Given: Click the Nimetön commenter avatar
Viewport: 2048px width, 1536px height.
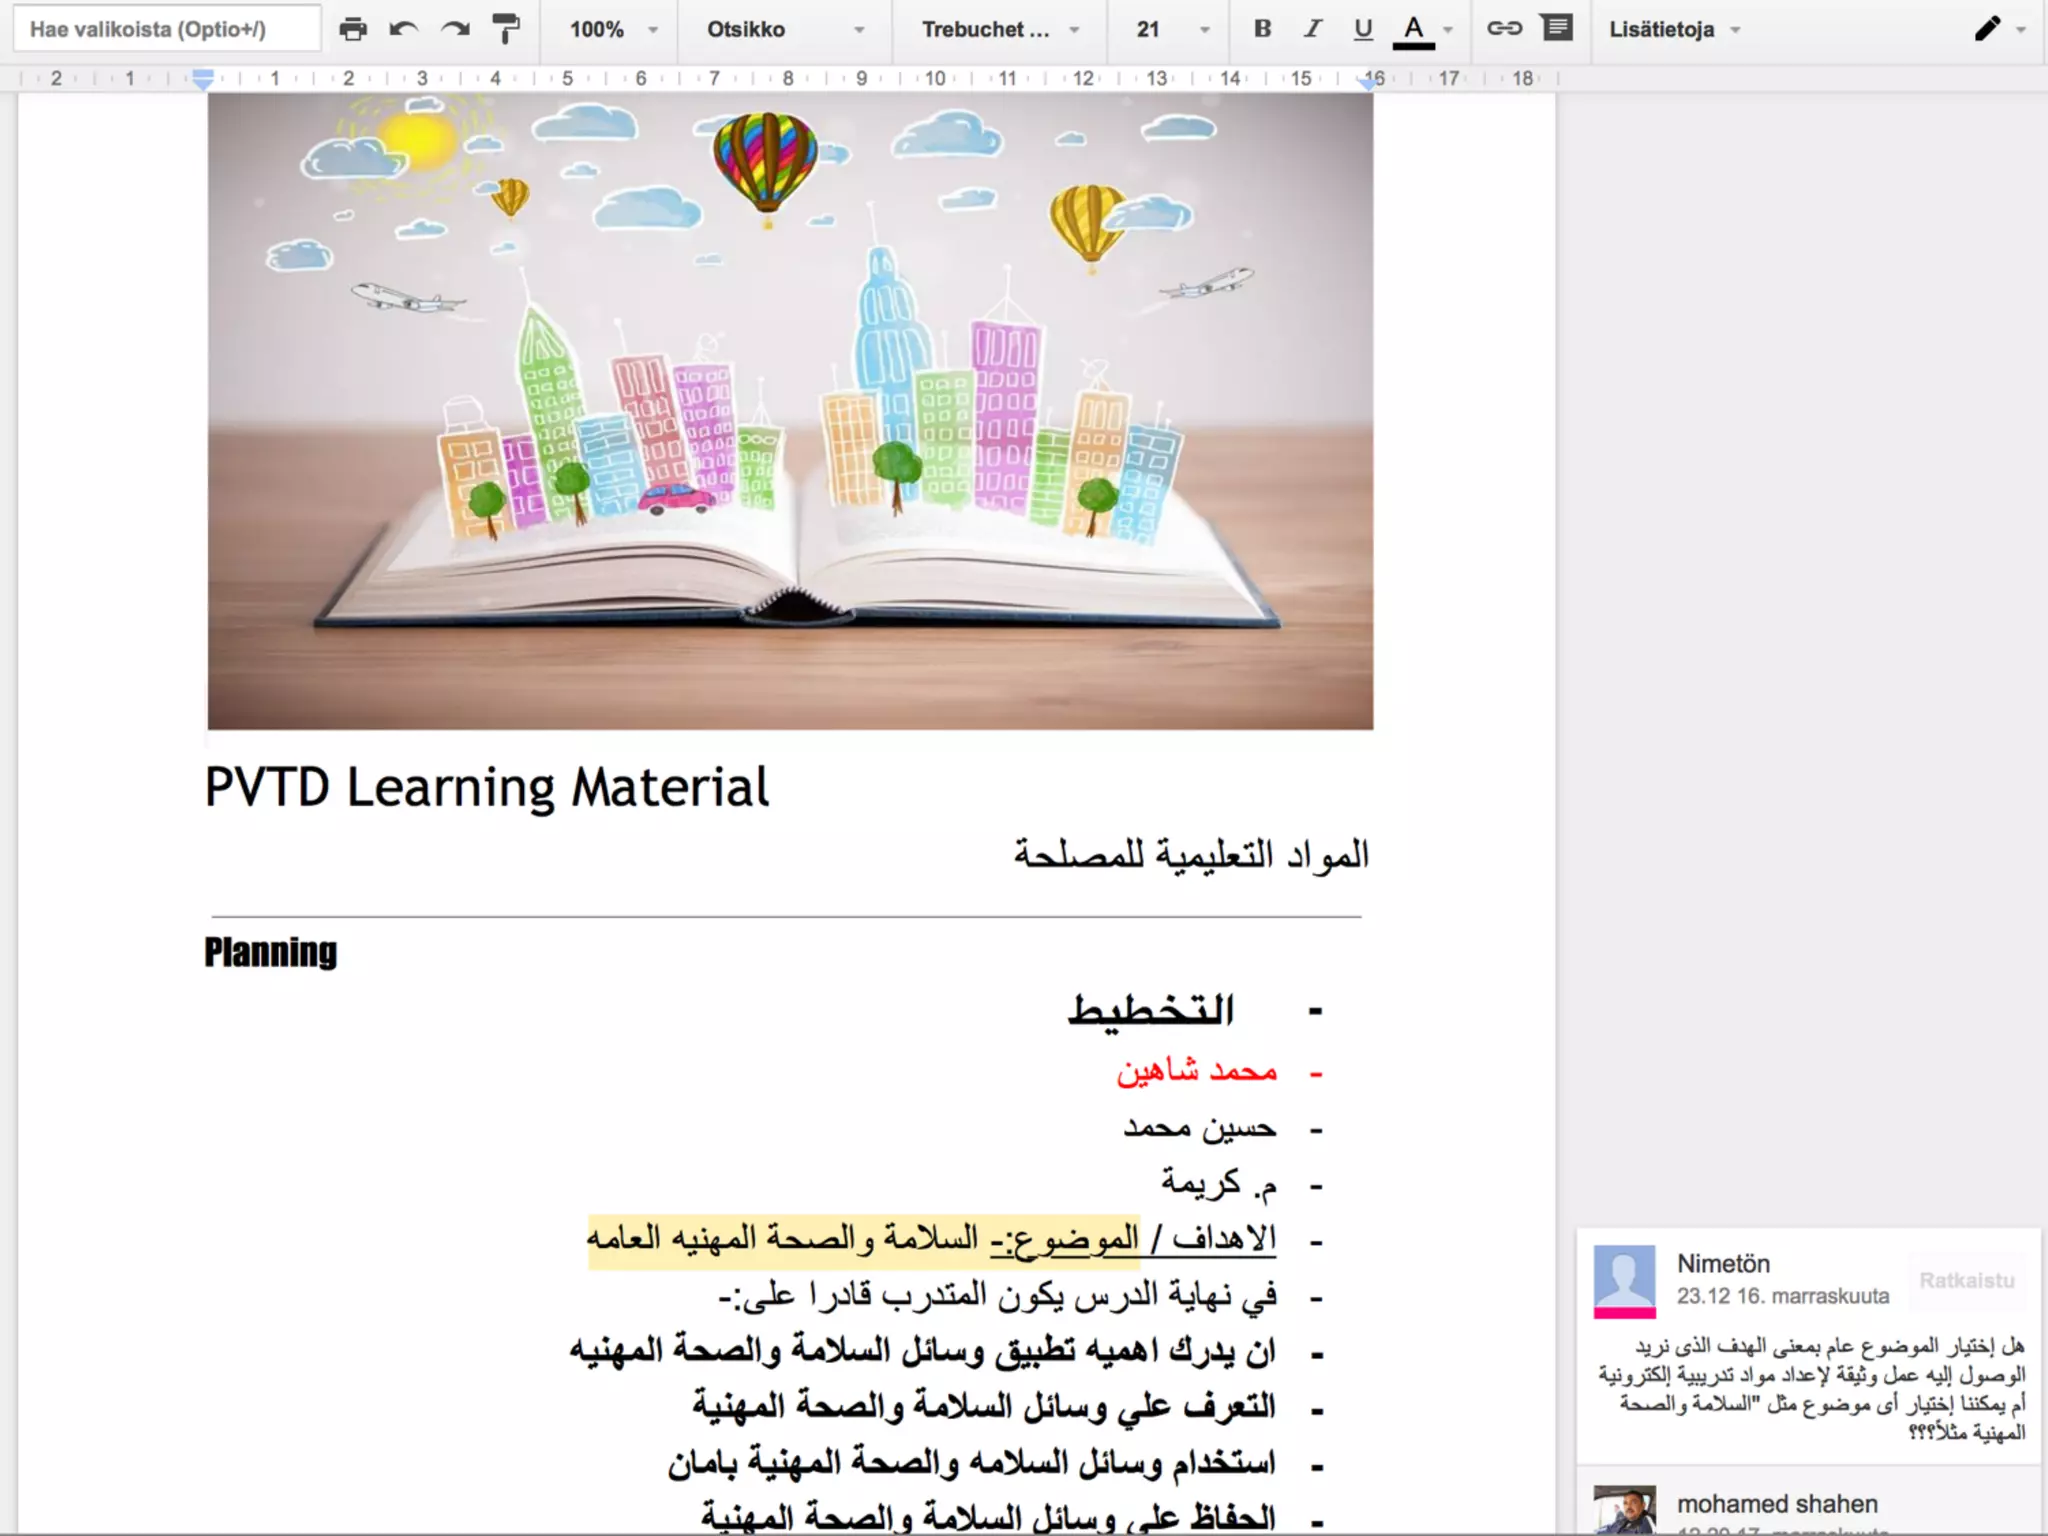Looking at the screenshot, I should pos(1624,1280).
